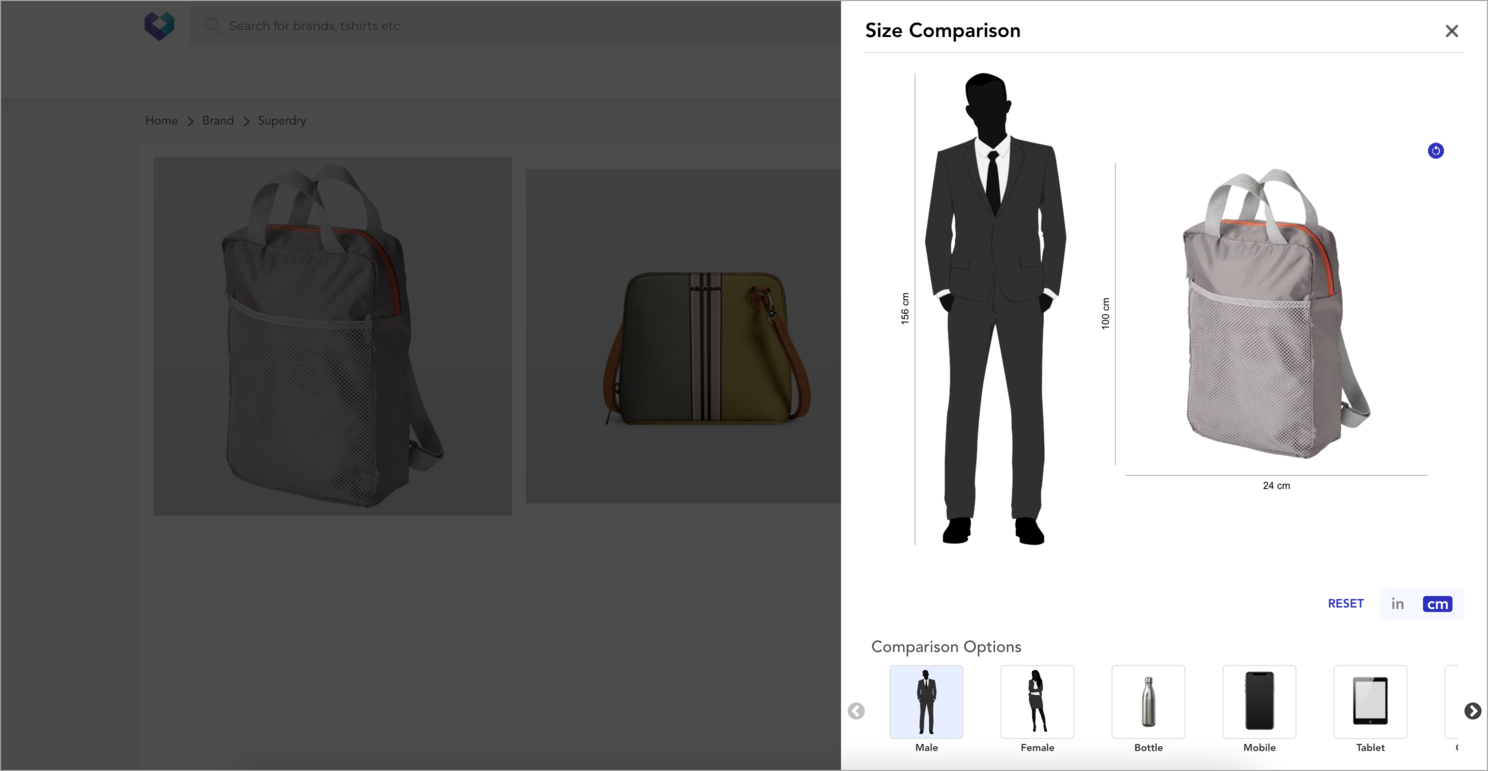Click the store logo in the header

[x=159, y=26]
